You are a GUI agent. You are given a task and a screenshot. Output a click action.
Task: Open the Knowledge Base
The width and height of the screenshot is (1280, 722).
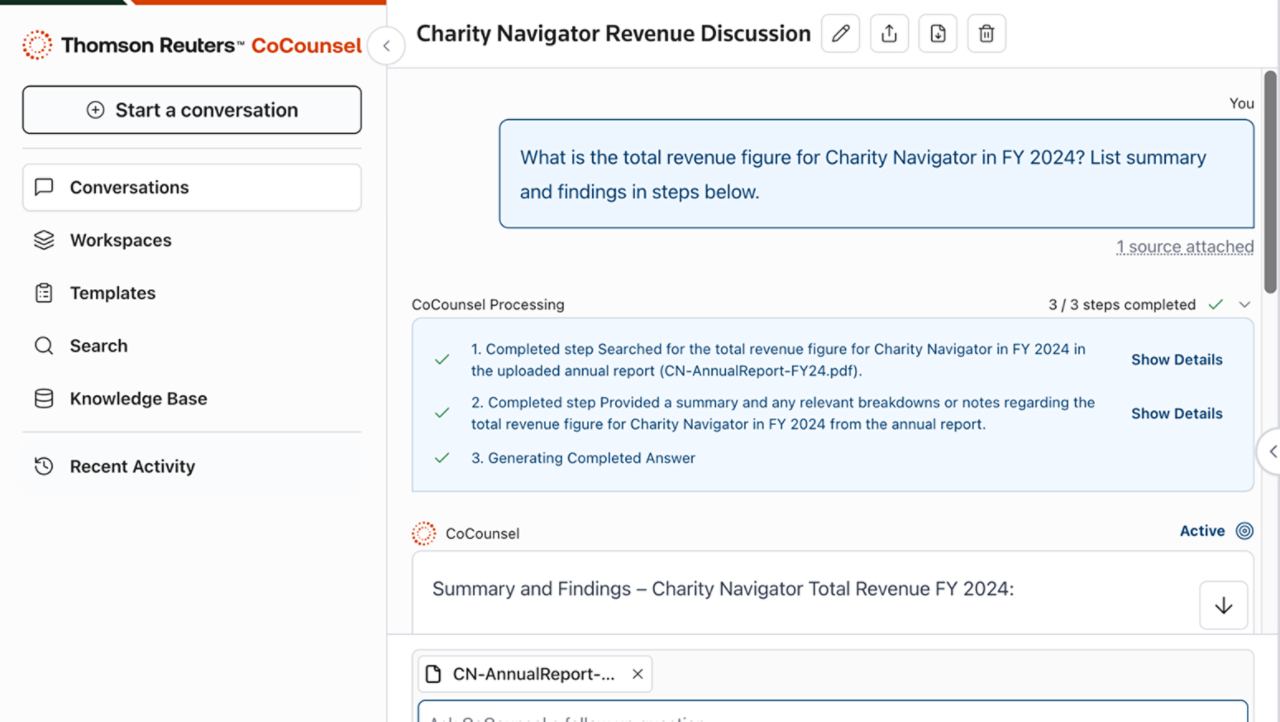[x=138, y=399]
